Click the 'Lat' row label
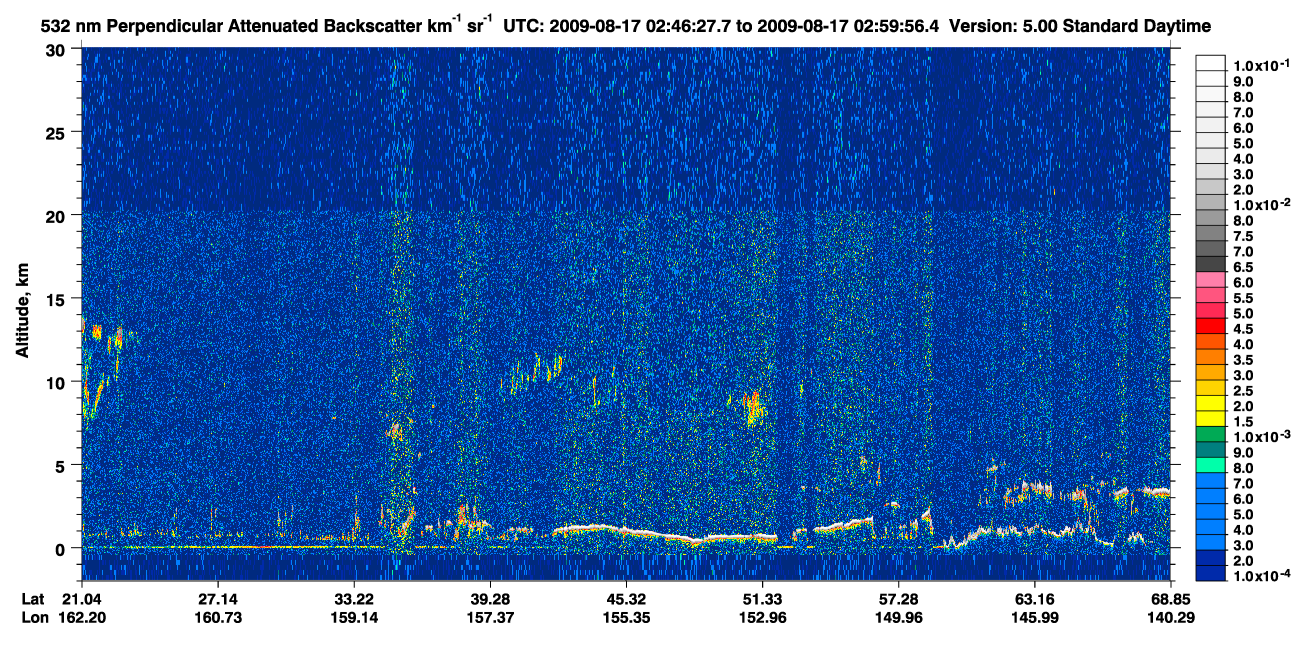This screenshot has width=1300, height=667. 33,599
